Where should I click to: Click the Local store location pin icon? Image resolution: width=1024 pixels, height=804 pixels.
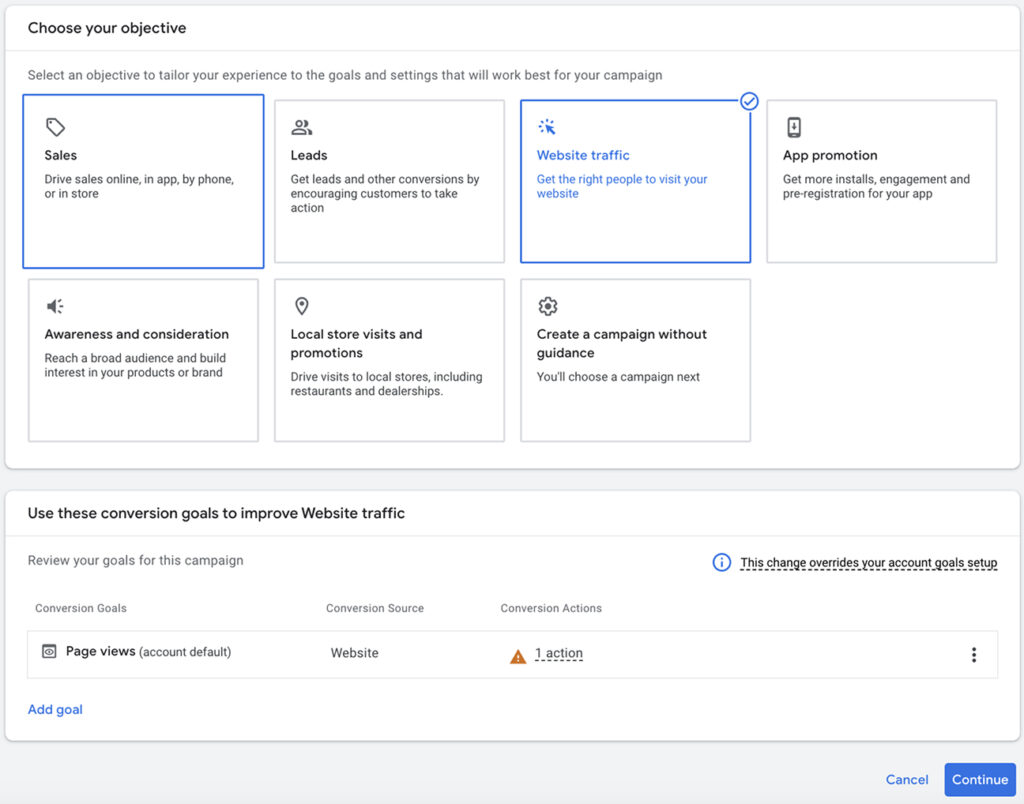pyautogui.click(x=301, y=306)
